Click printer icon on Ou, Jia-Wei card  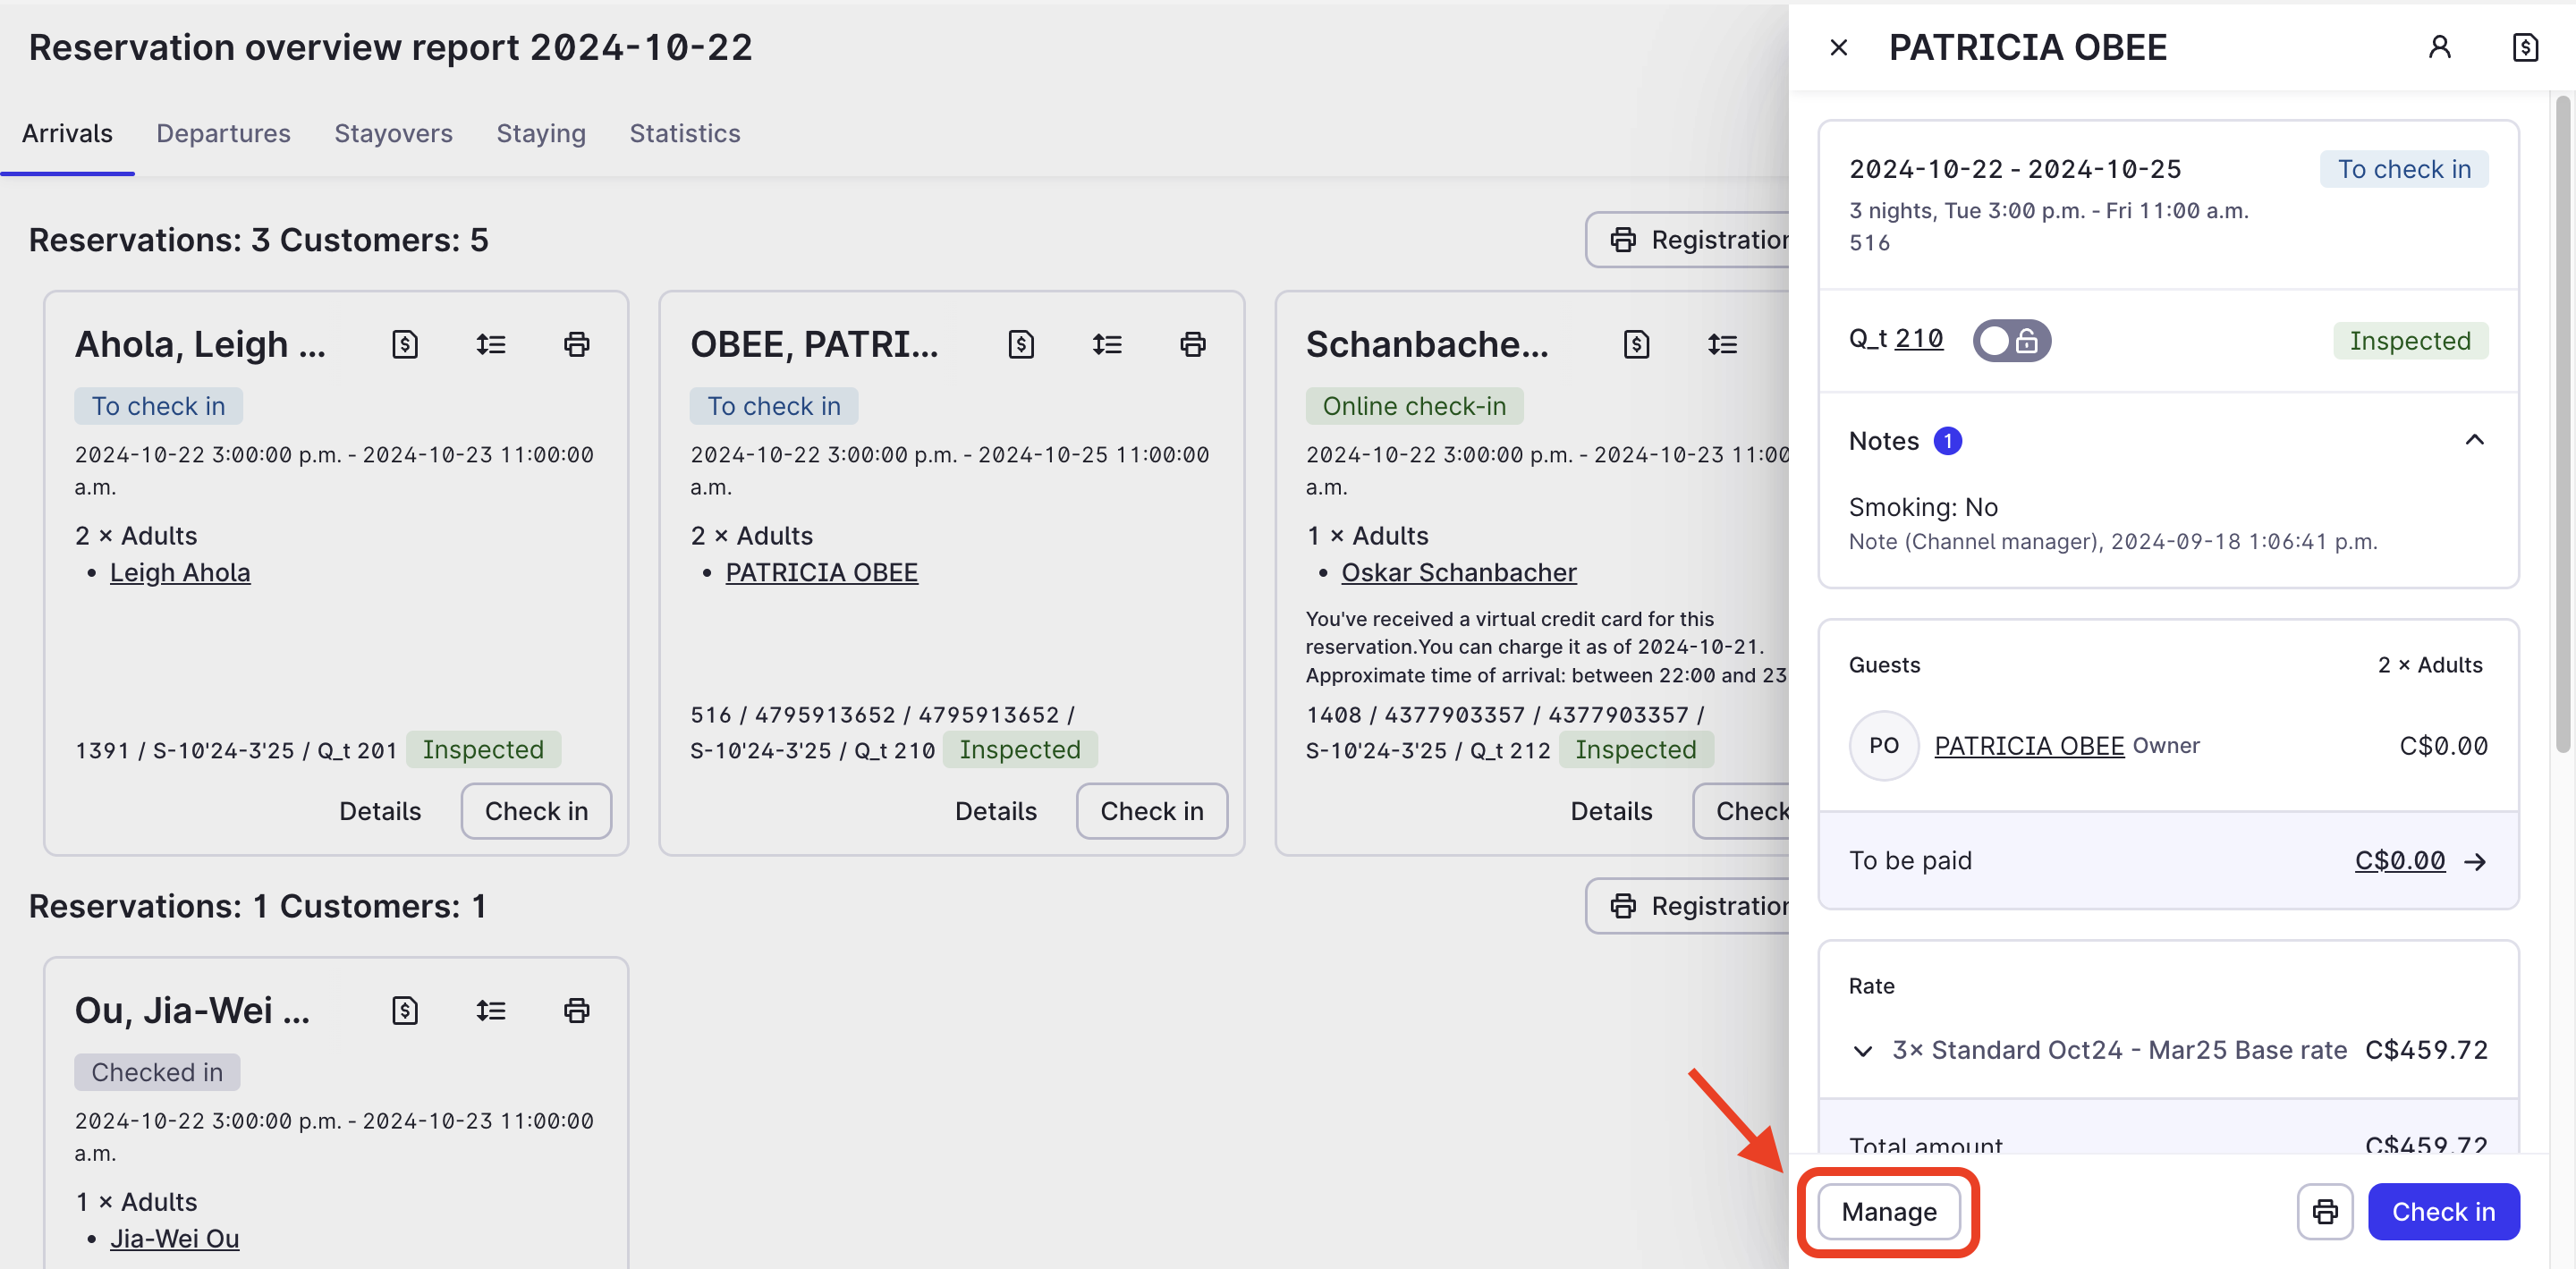coord(576,1010)
